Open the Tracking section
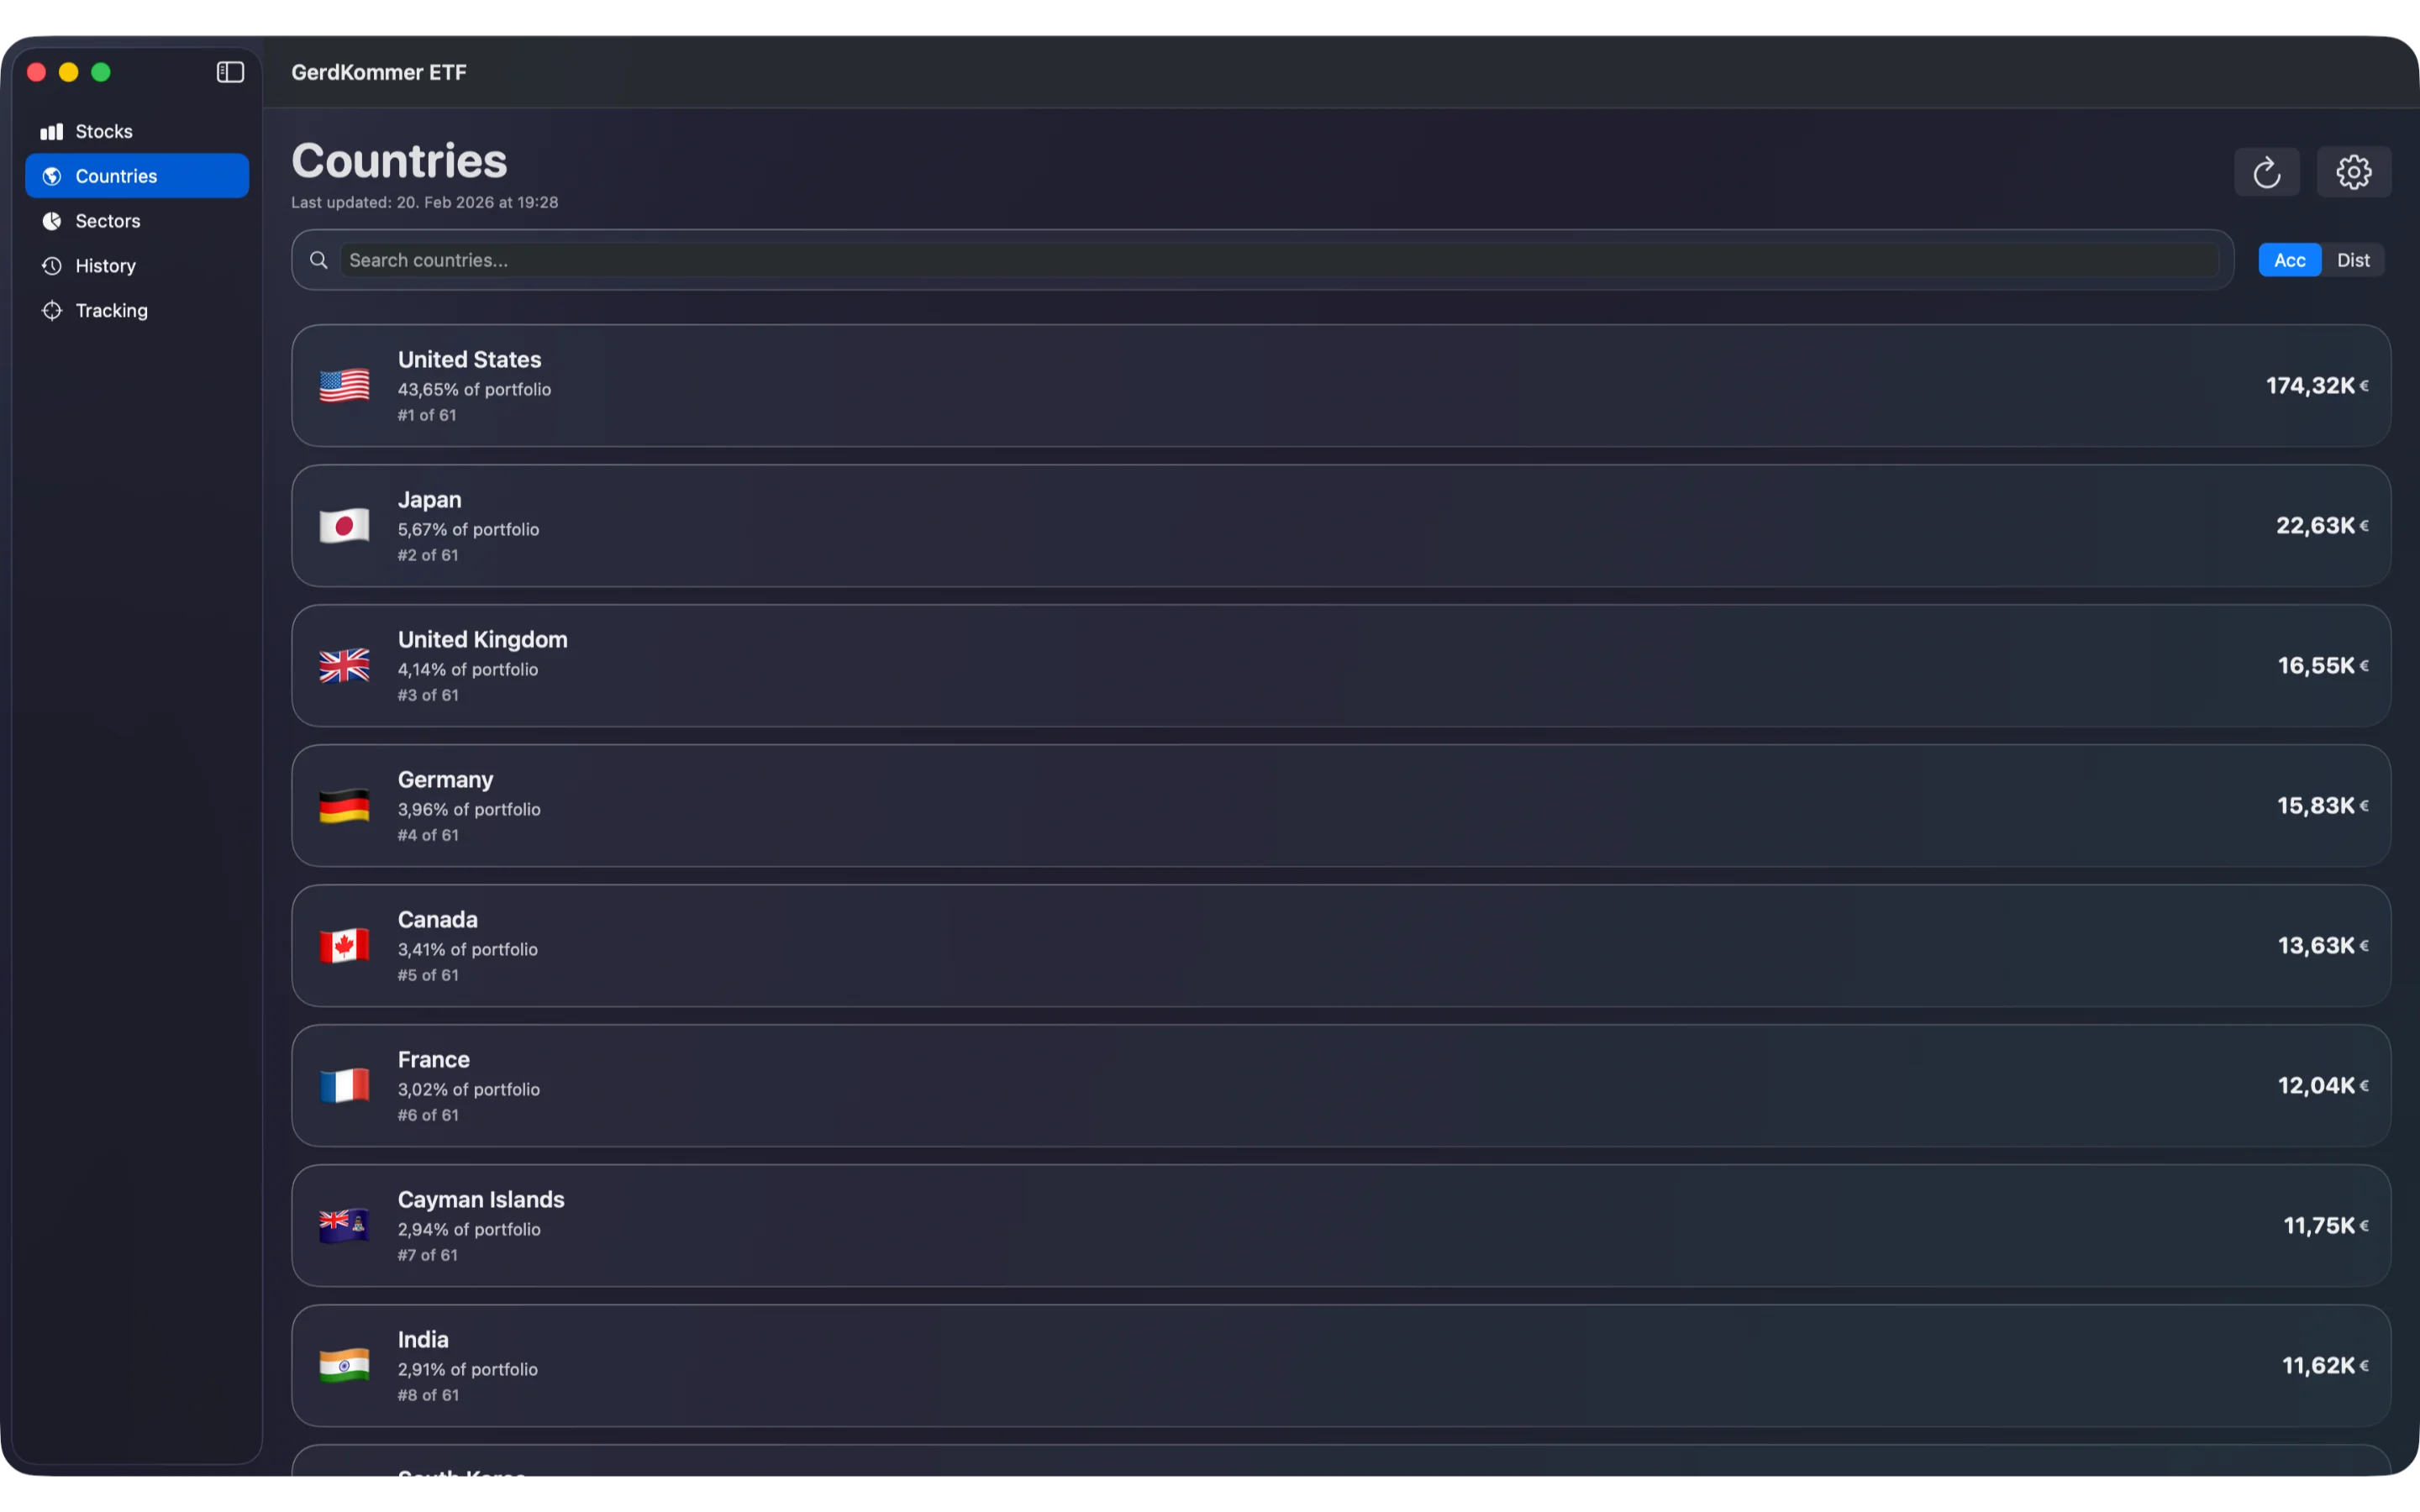The image size is (2420, 1512). (113, 310)
